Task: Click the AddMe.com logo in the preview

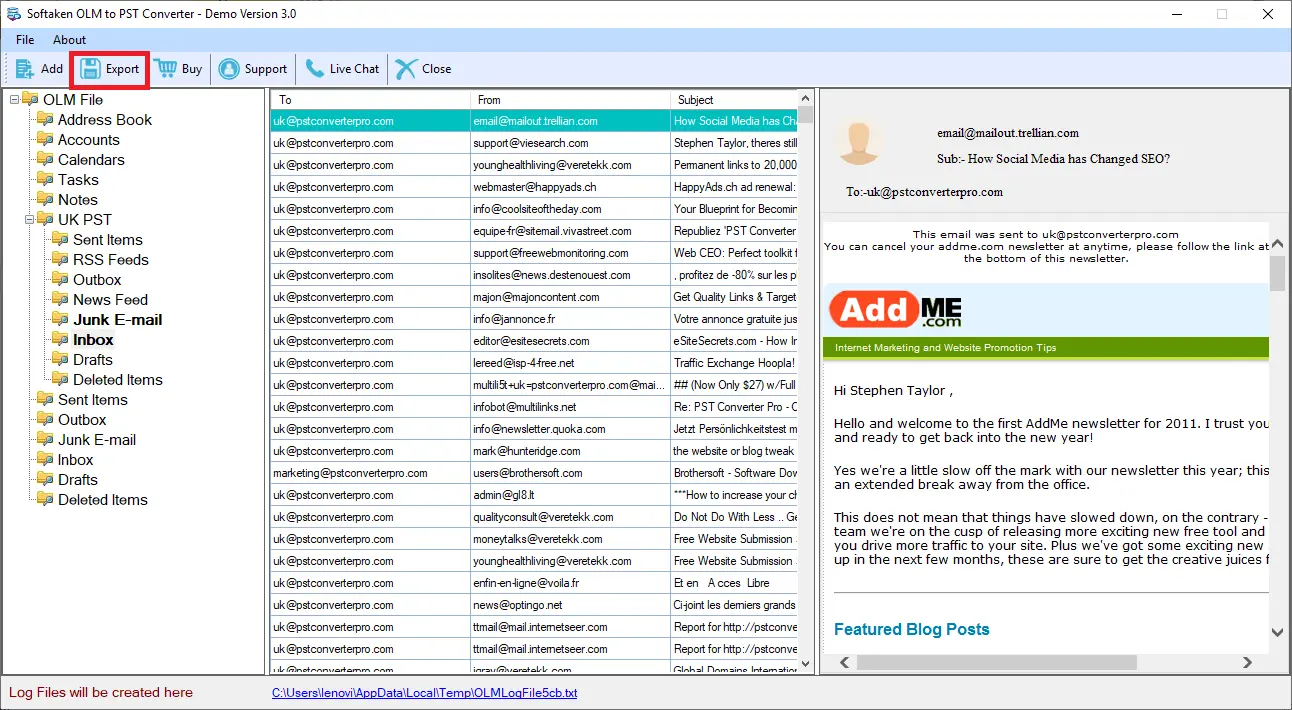Action: point(896,310)
